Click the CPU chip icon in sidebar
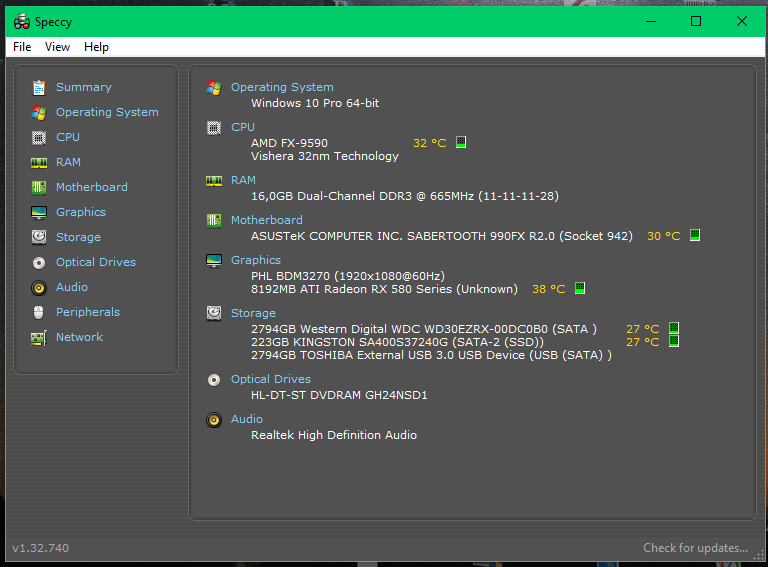 pyautogui.click(x=39, y=138)
